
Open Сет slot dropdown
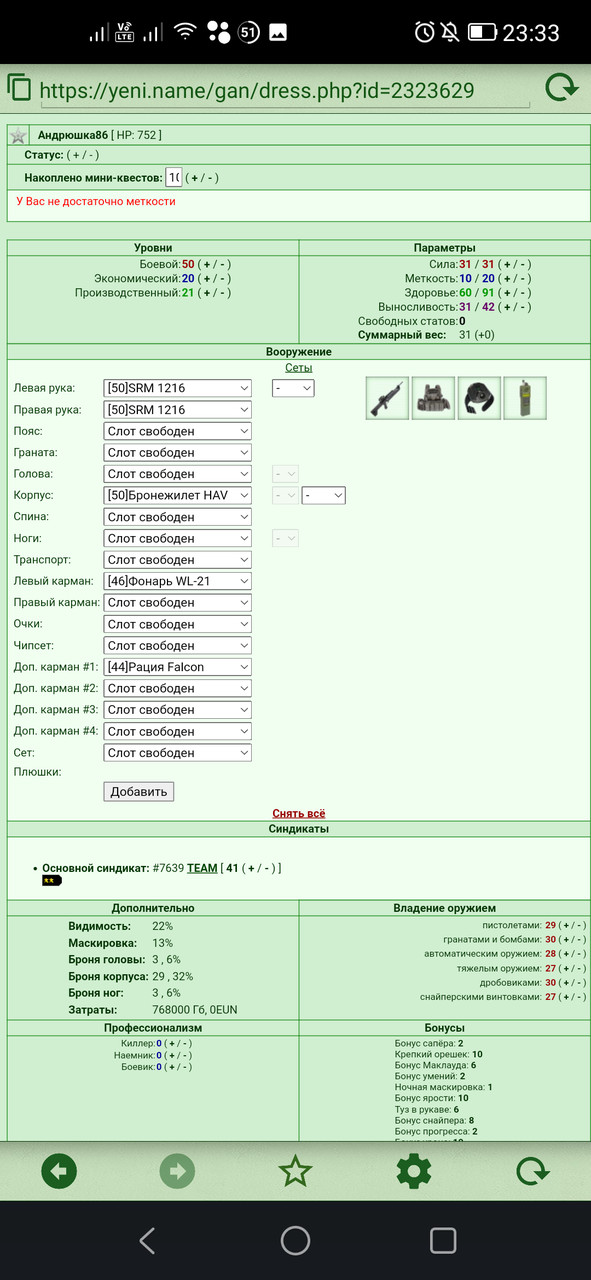click(177, 753)
